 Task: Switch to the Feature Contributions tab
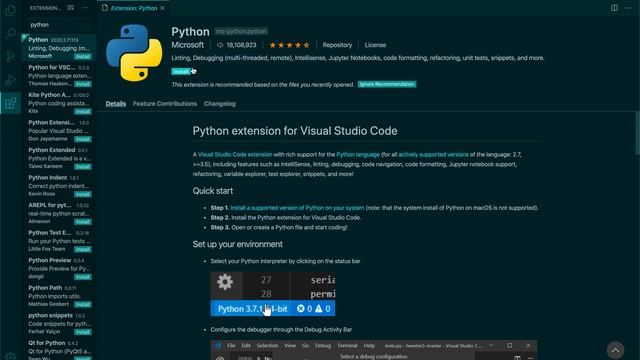tap(164, 104)
